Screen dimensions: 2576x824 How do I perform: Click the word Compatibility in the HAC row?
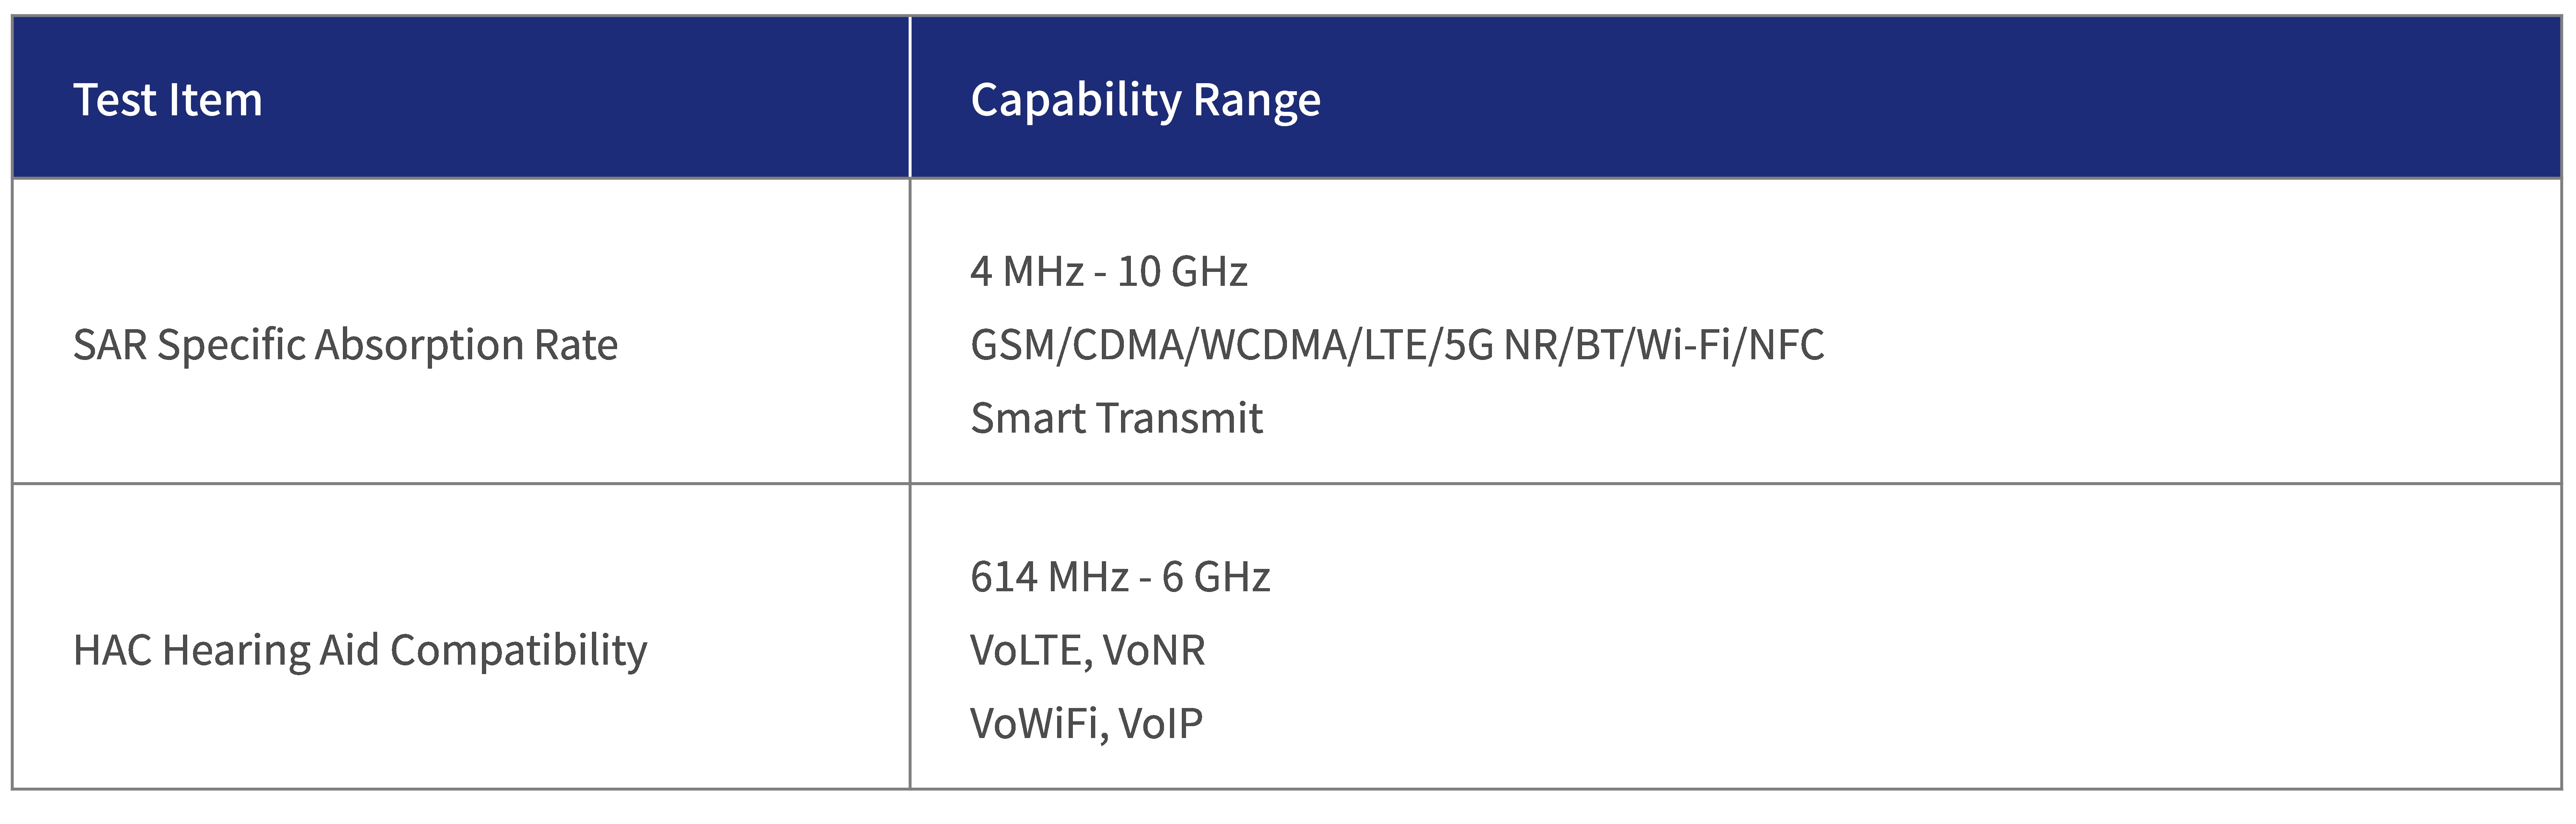click(x=518, y=650)
